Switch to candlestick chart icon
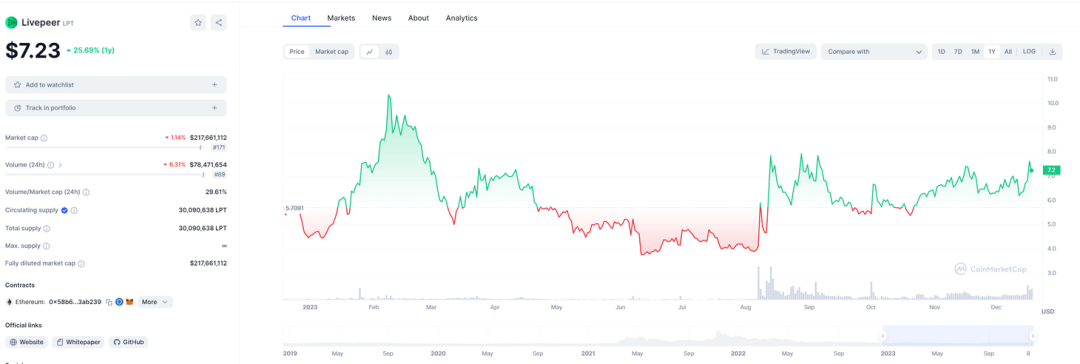The height and width of the screenshot is (364, 1080). pyautogui.click(x=389, y=52)
